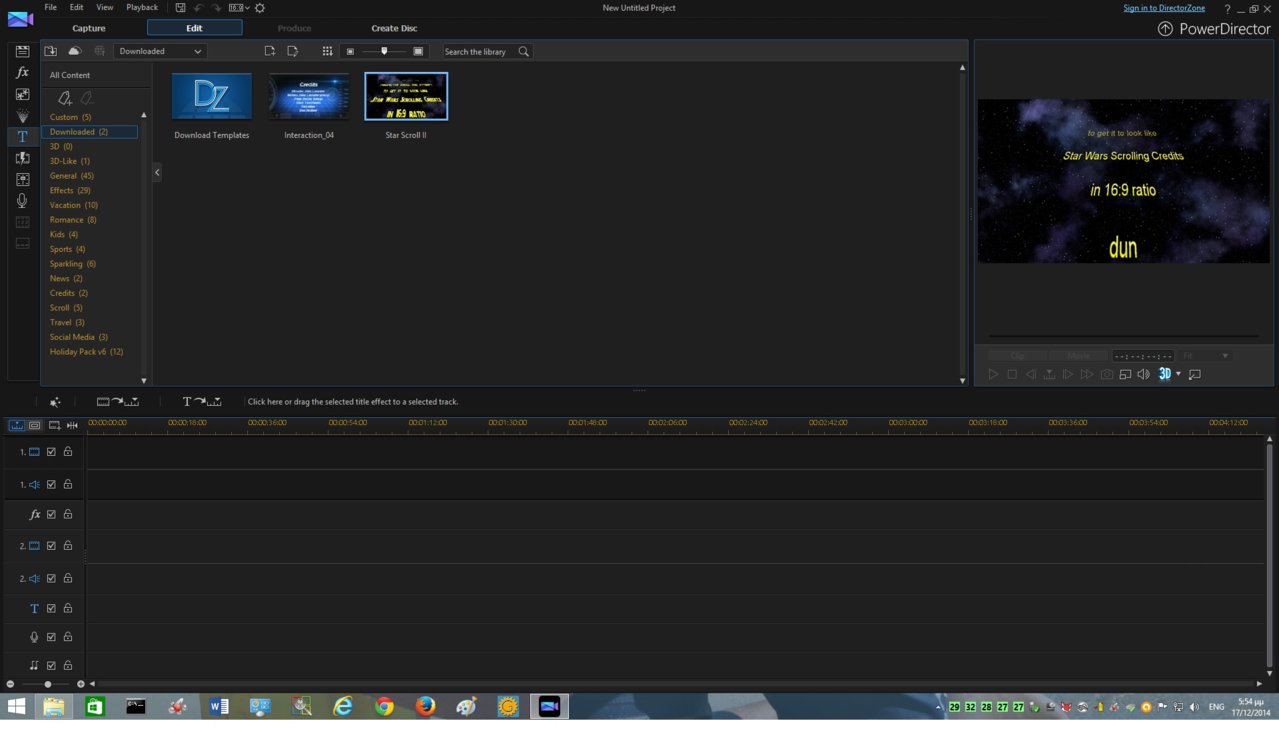Select the Holiday Pack v6 (12) category
Image resolution: width=1279 pixels, height=755 pixels.
coord(87,352)
